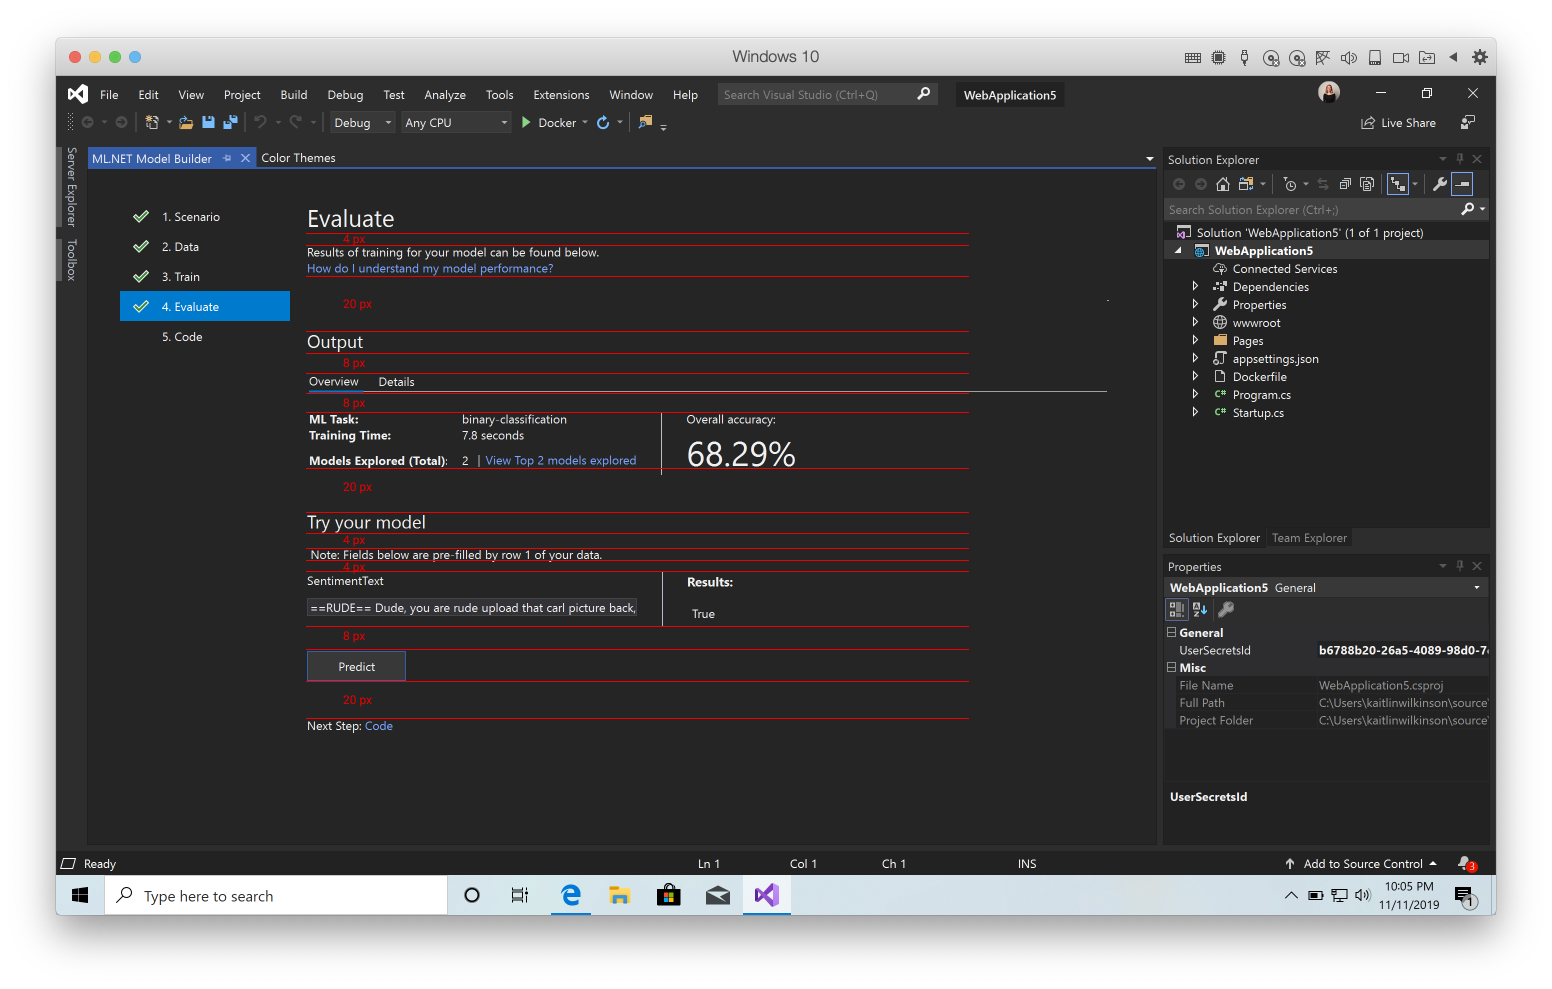Click the Save All icon in toolbar
Viewport: 1552px width, 989px height.
click(230, 123)
